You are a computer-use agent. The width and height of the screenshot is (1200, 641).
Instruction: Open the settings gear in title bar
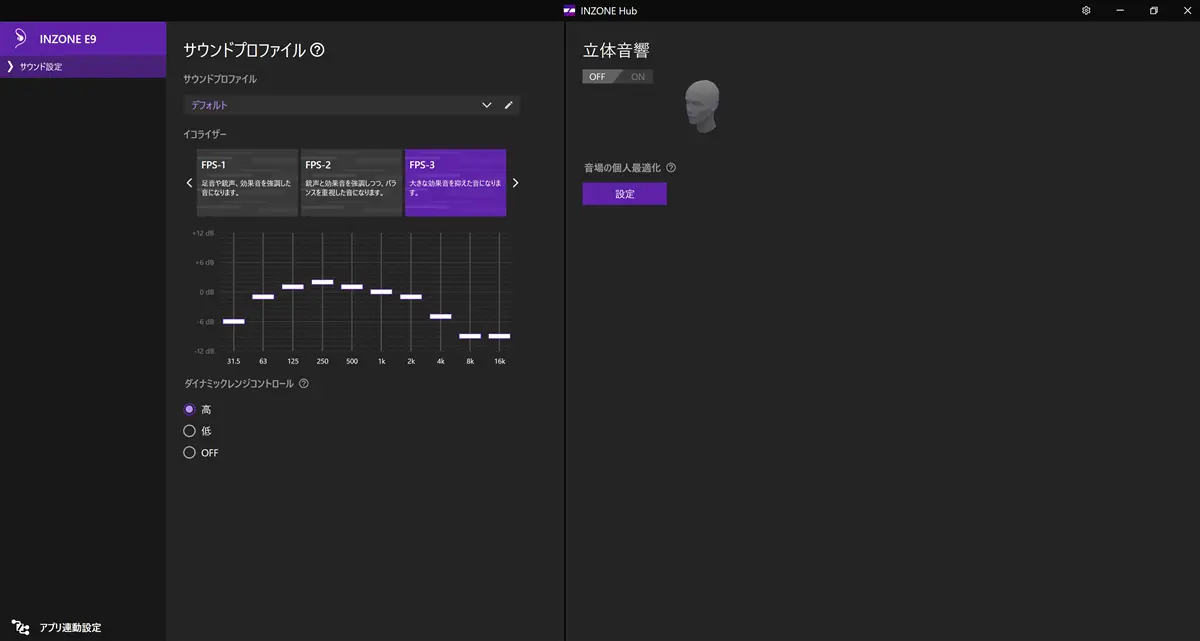pyautogui.click(x=1086, y=11)
